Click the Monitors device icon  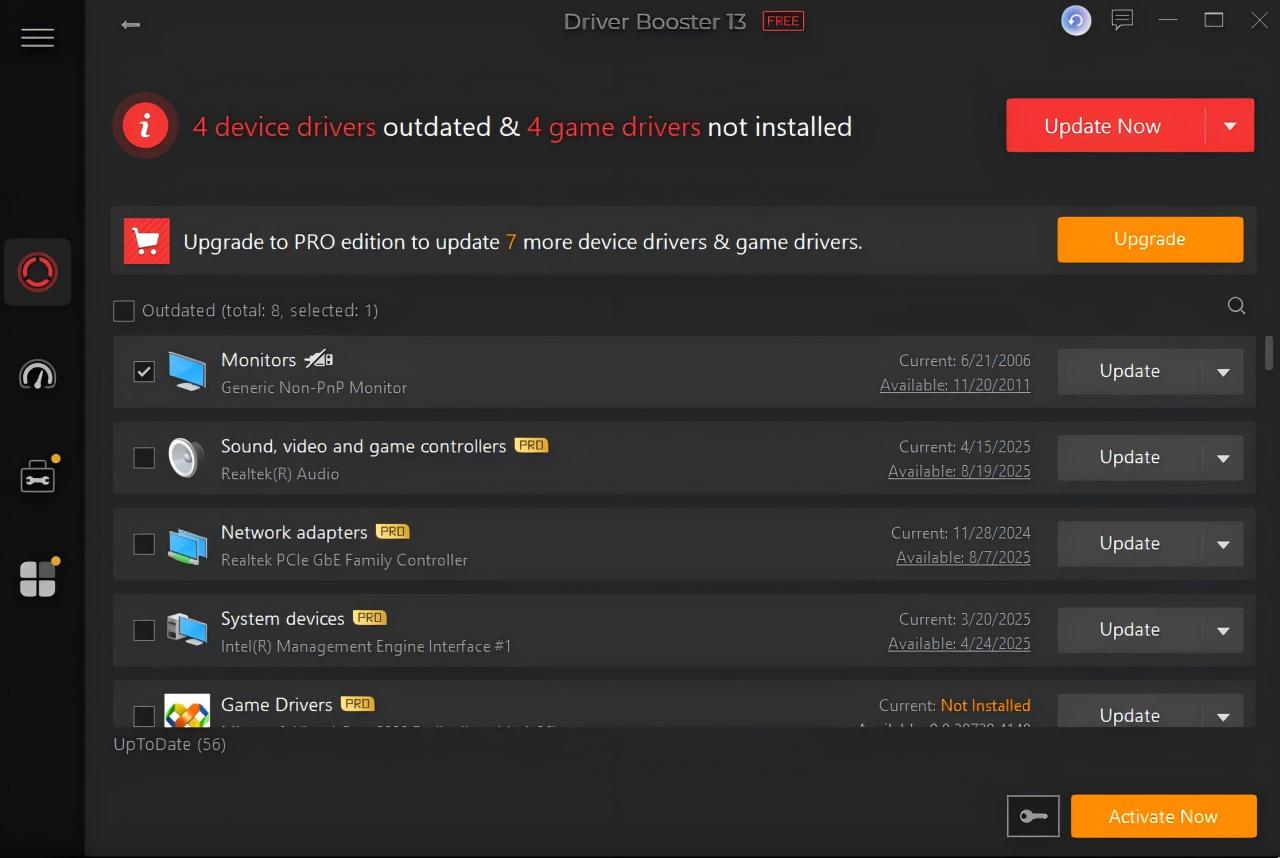(x=187, y=371)
